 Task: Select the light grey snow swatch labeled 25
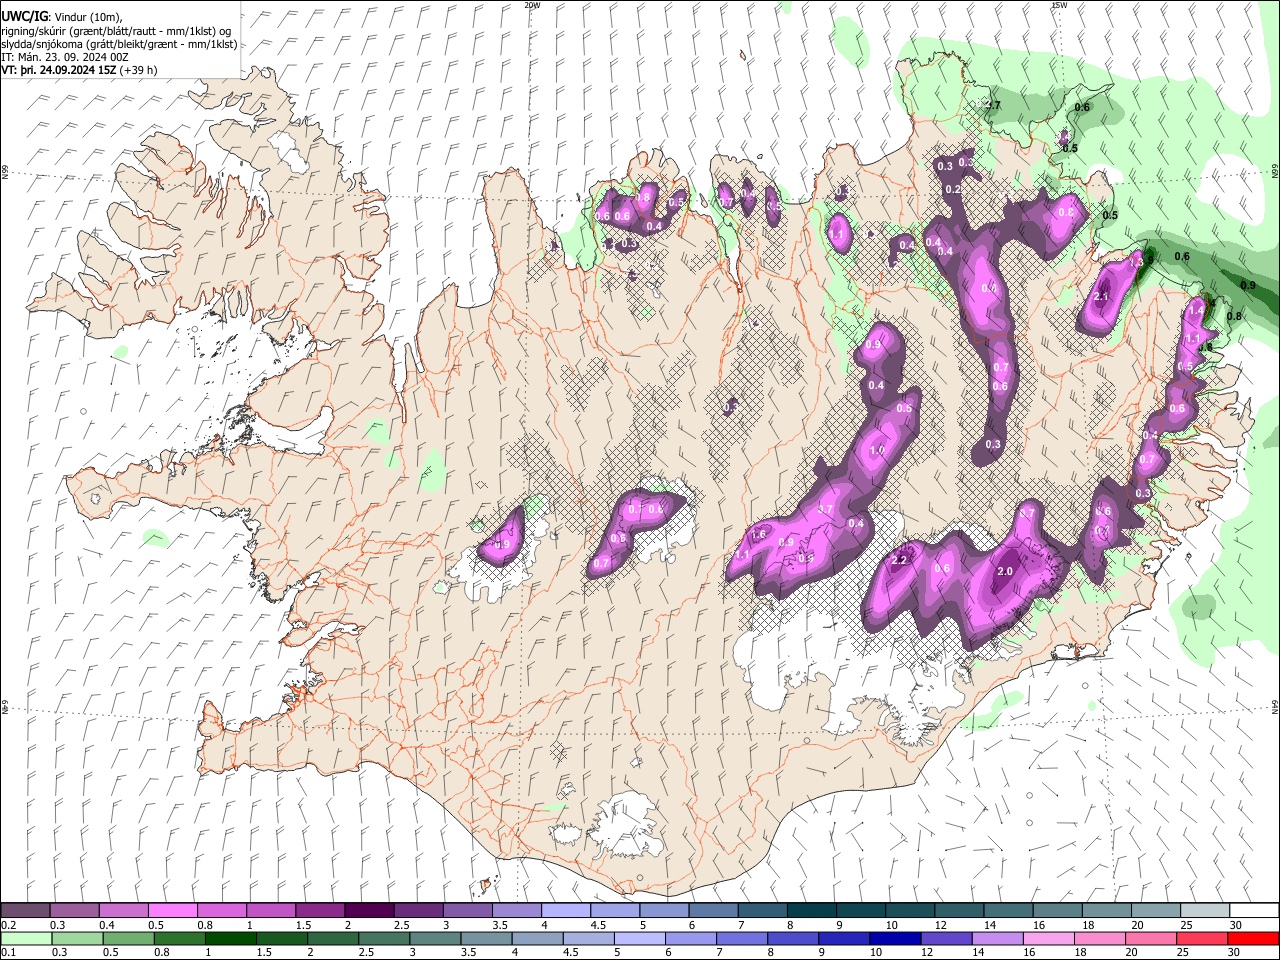[x=1204, y=910]
